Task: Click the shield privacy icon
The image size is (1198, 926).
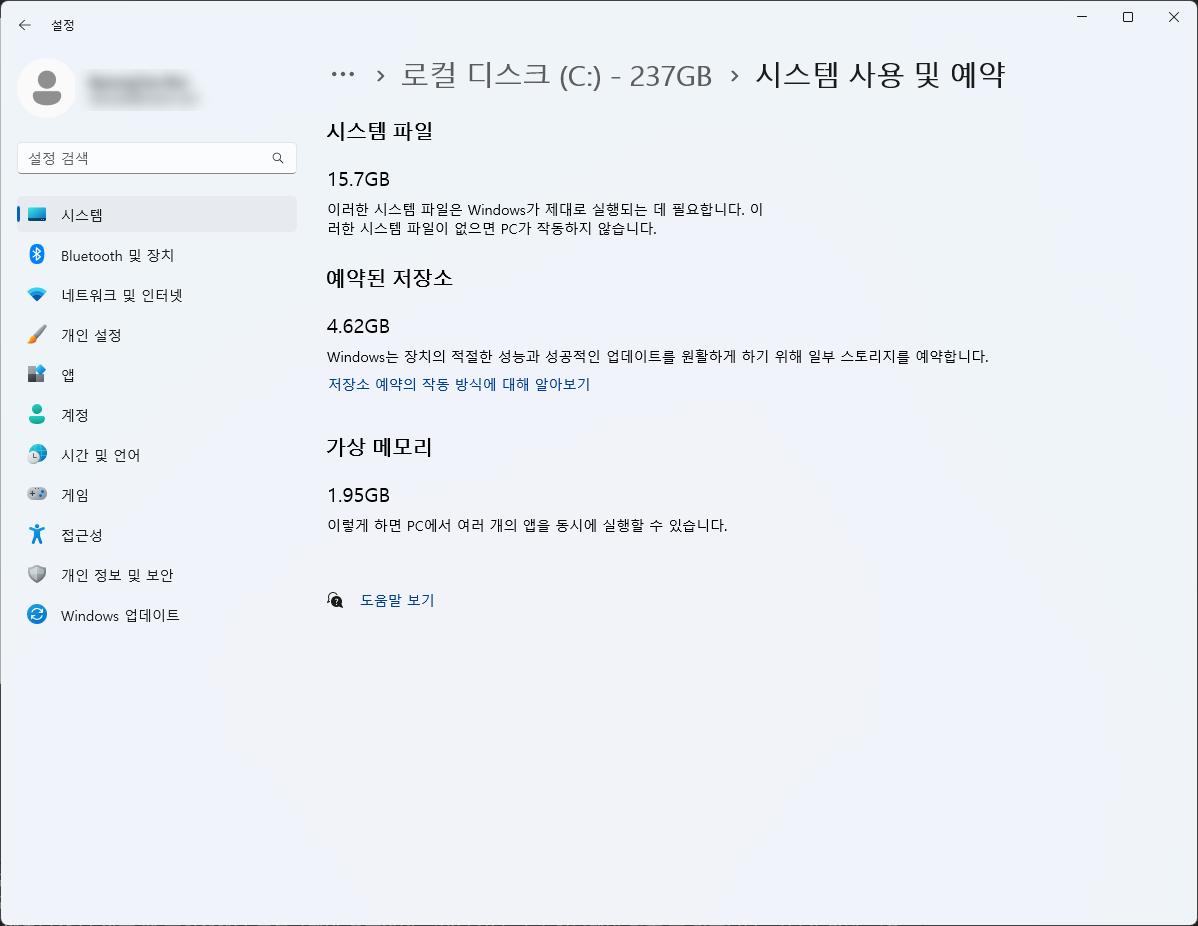Action: pos(37,575)
